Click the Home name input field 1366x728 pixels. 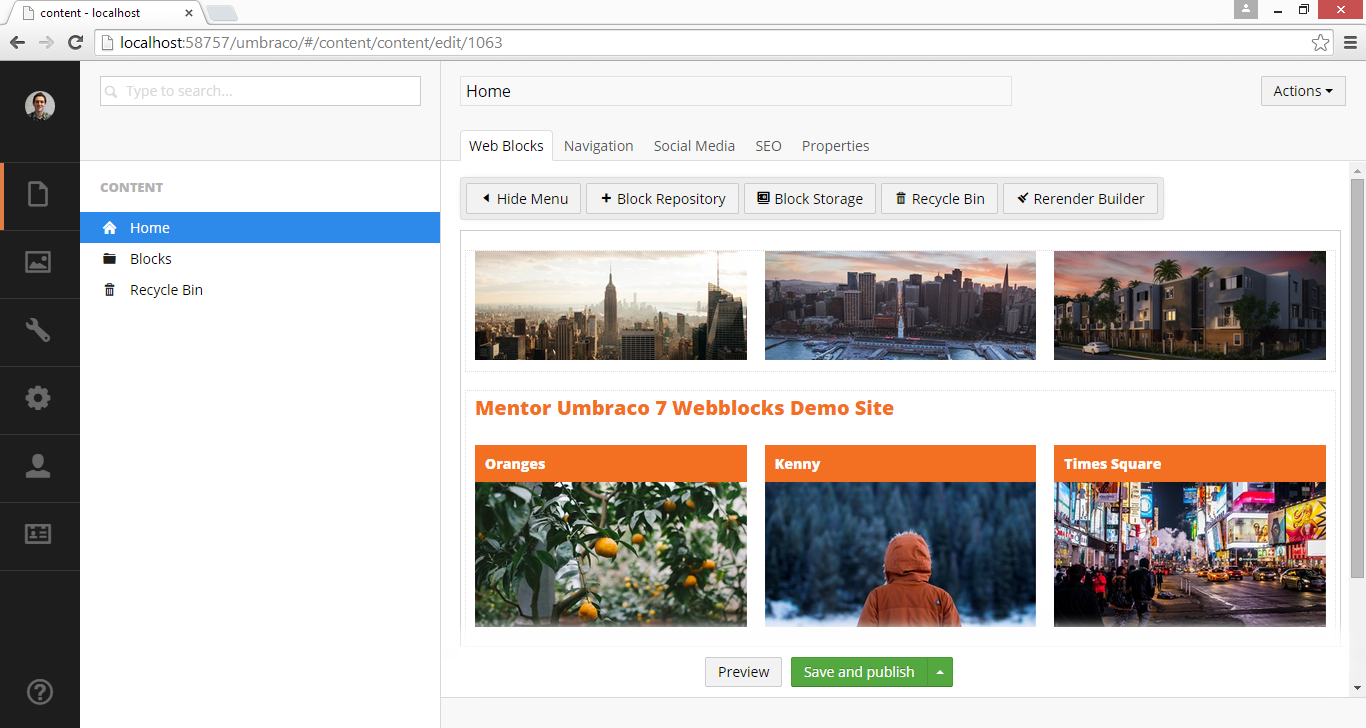click(x=736, y=91)
